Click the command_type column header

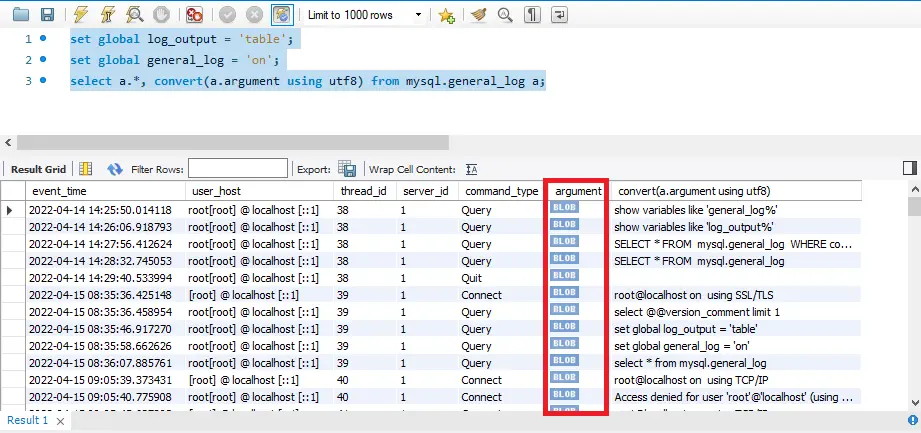tap(502, 191)
